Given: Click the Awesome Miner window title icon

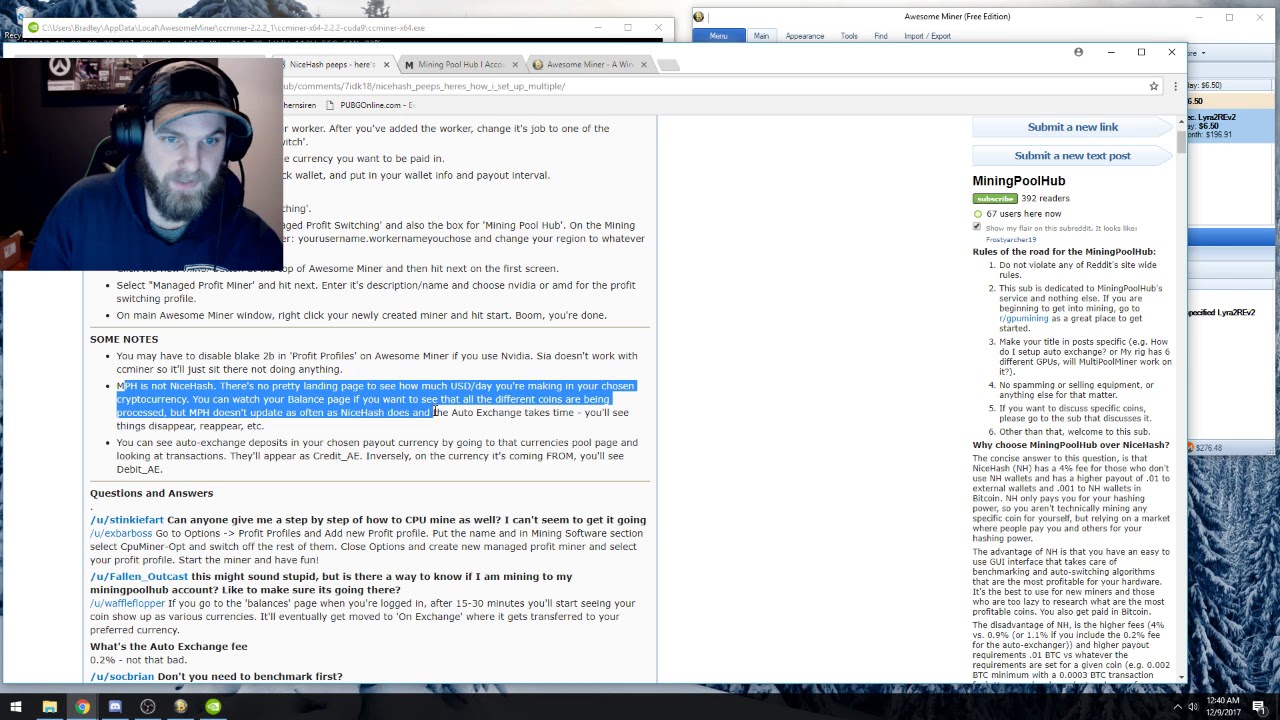Looking at the screenshot, I should coord(698,16).
